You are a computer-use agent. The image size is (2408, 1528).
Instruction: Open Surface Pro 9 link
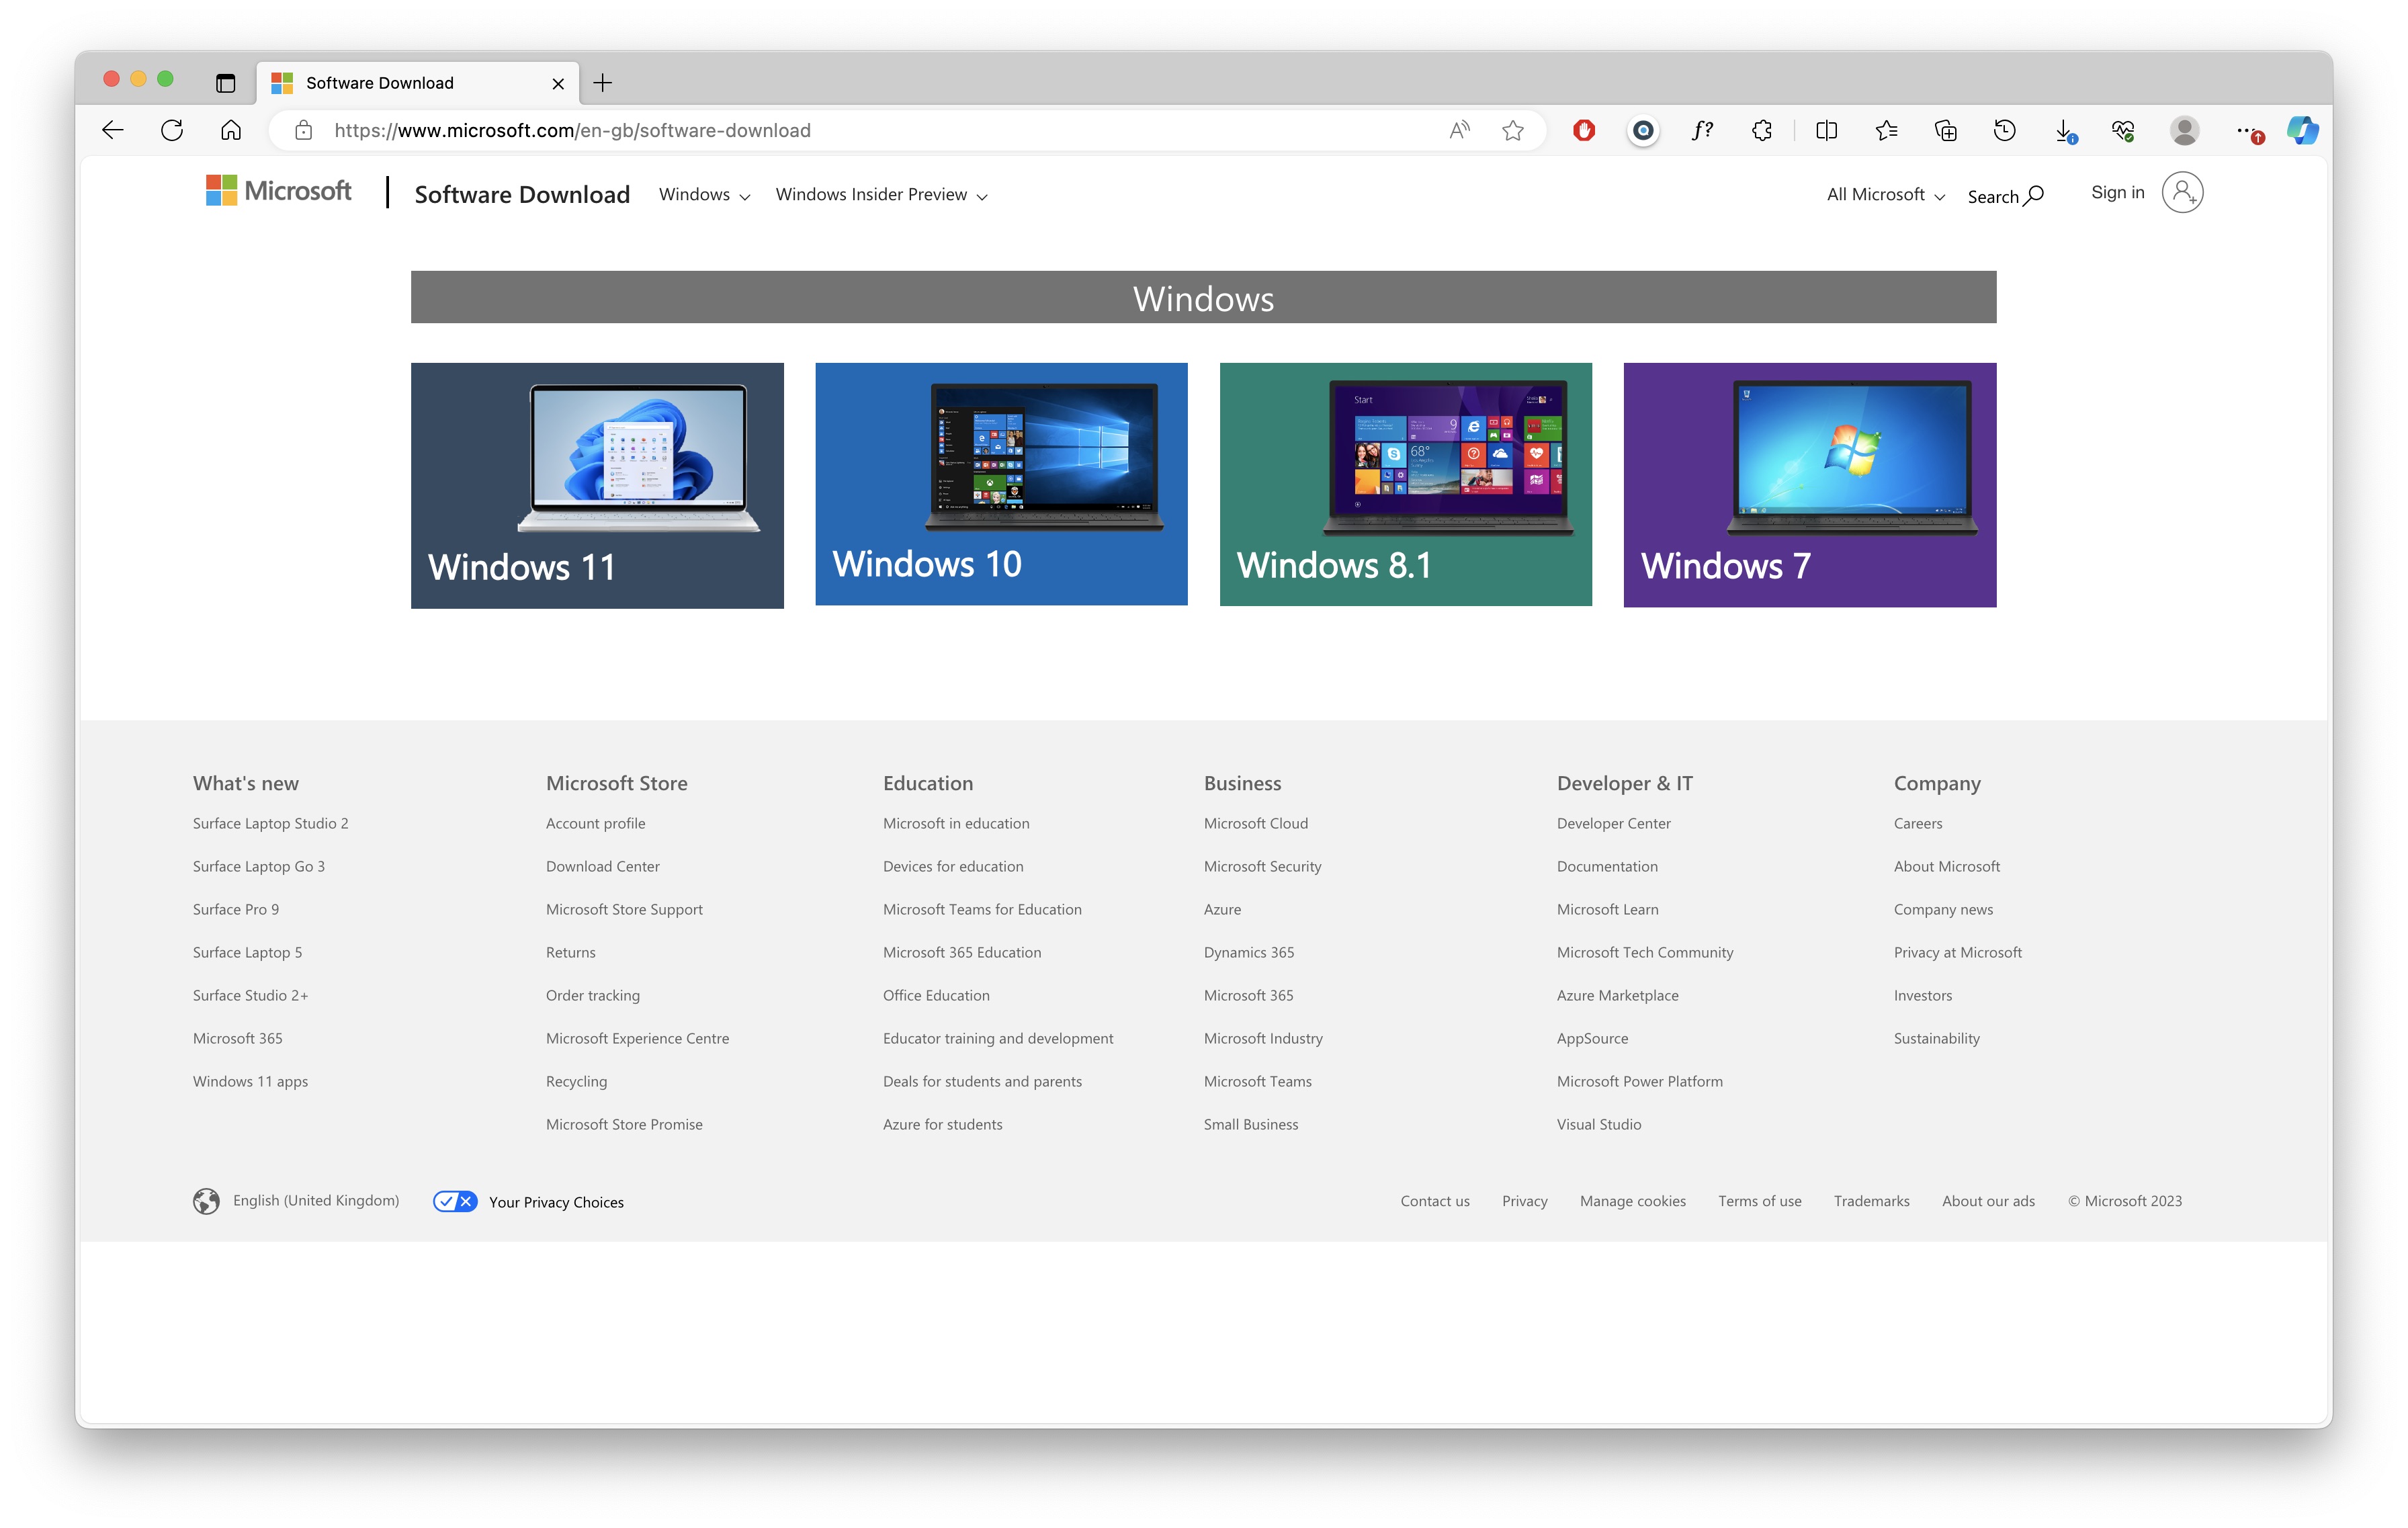pyautogui.click(x=235, y=909)
